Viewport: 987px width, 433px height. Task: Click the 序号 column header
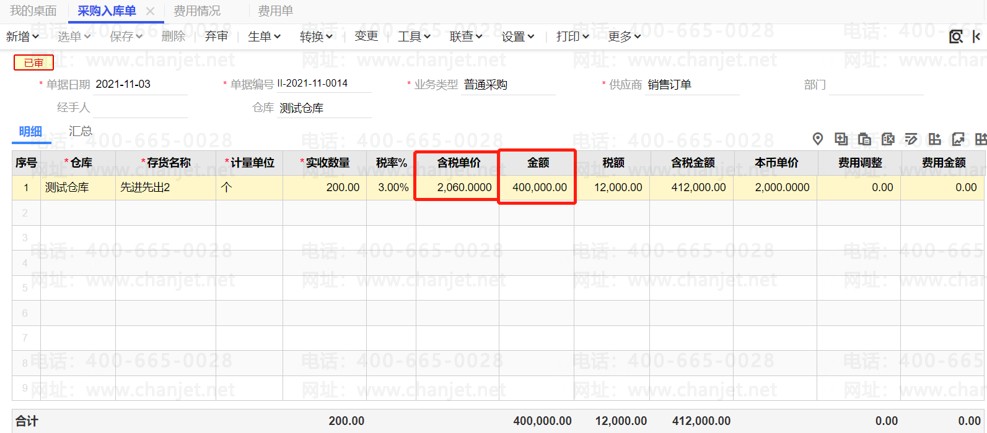tap(26, 163)
